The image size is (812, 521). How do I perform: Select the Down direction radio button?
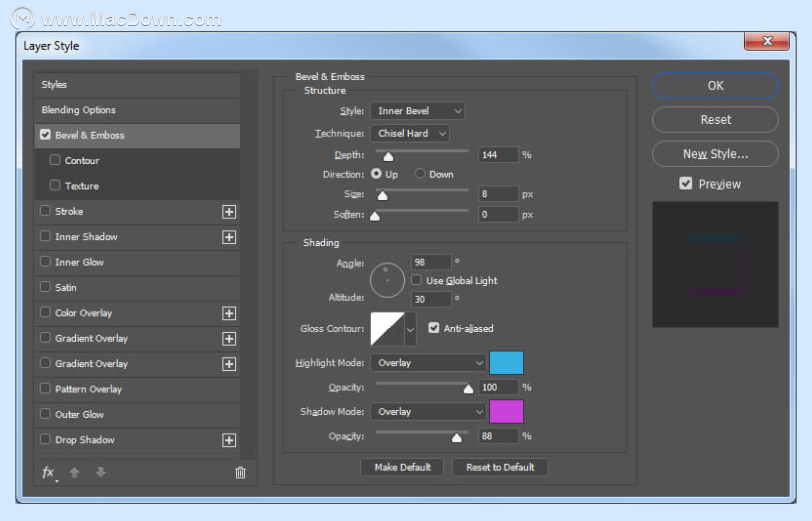coord(420,174)
